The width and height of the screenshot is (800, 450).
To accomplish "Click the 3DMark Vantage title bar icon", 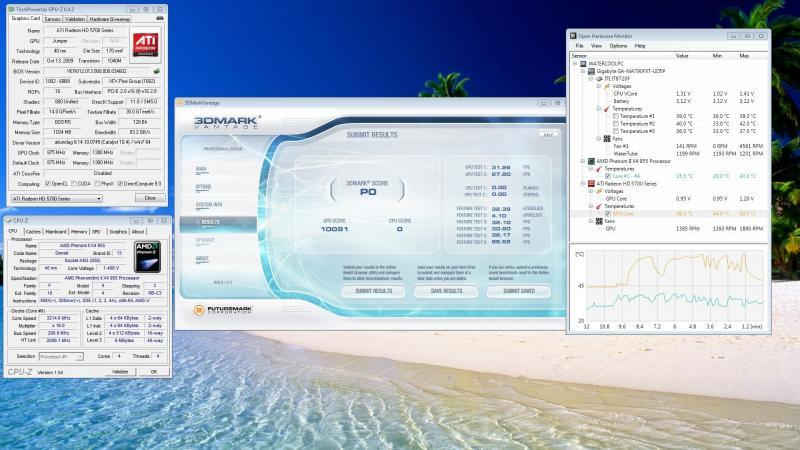I will click(x=180, y=103).
